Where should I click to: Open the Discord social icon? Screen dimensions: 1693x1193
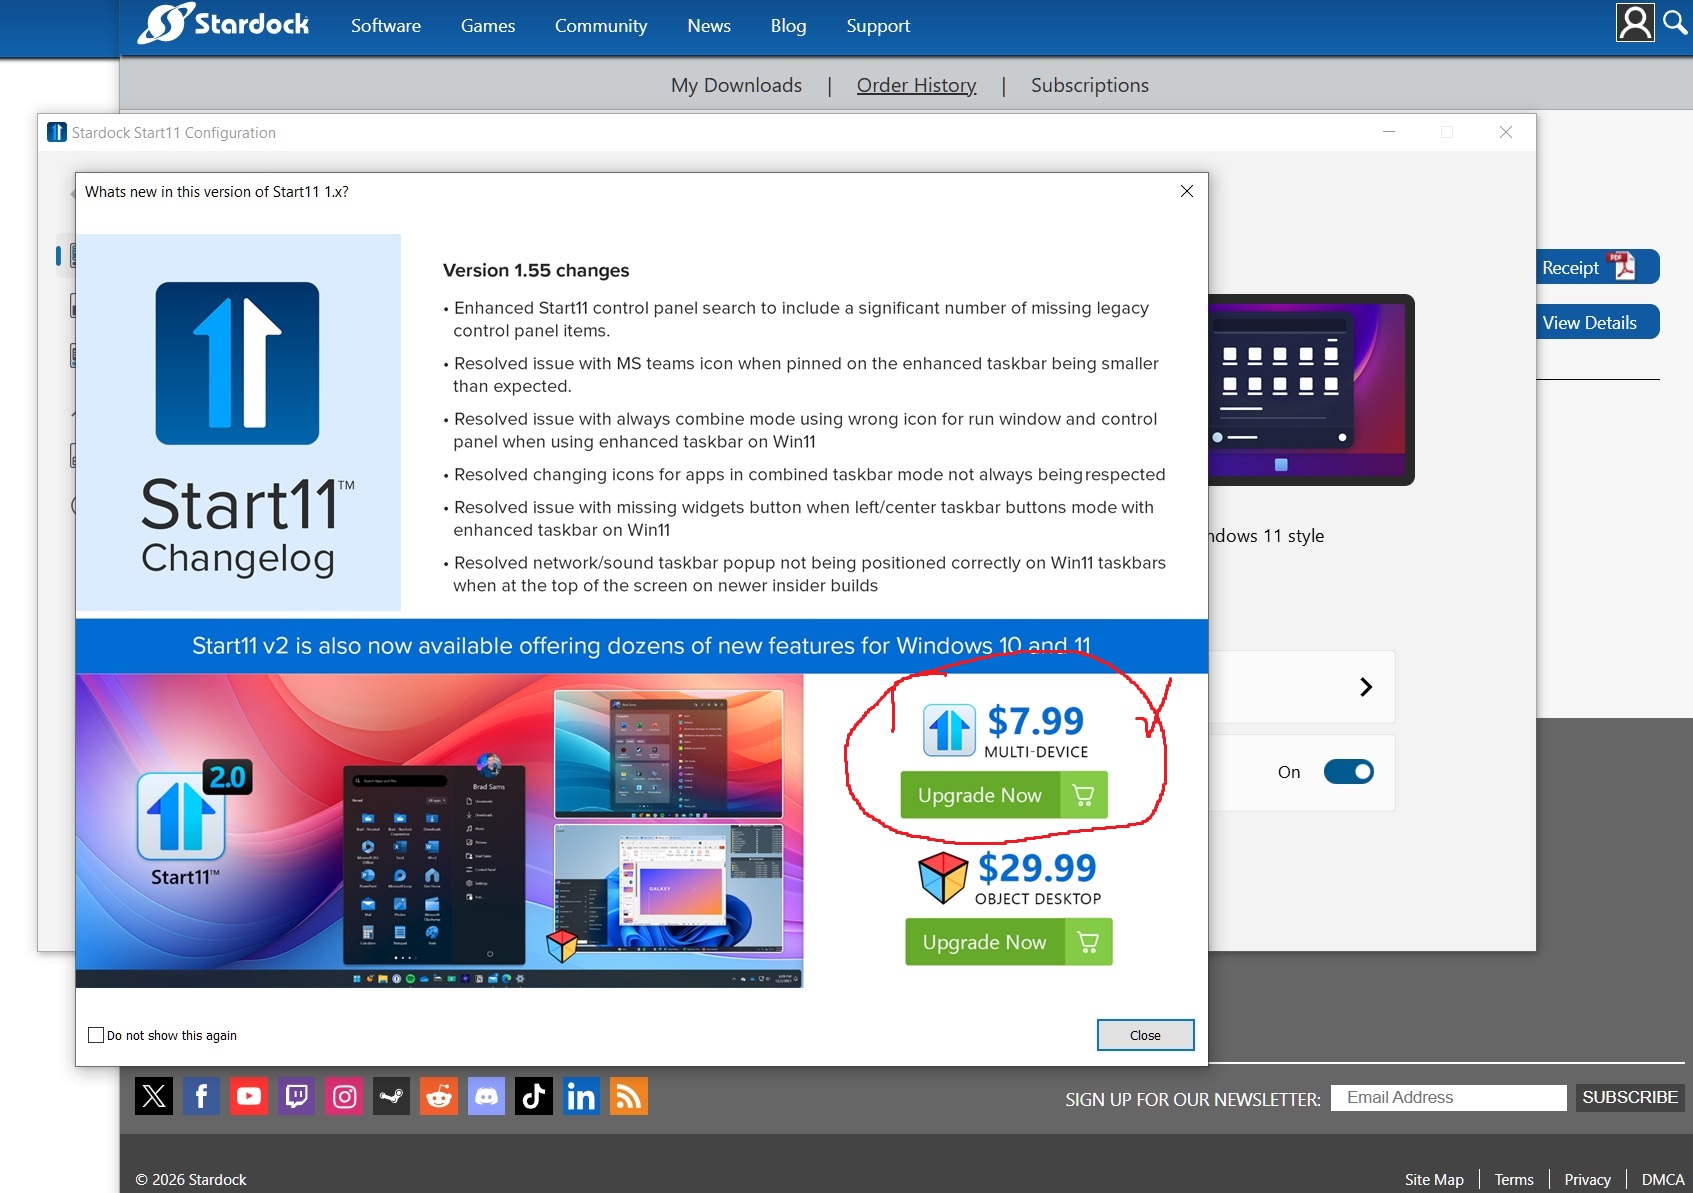coord(486,1096)
